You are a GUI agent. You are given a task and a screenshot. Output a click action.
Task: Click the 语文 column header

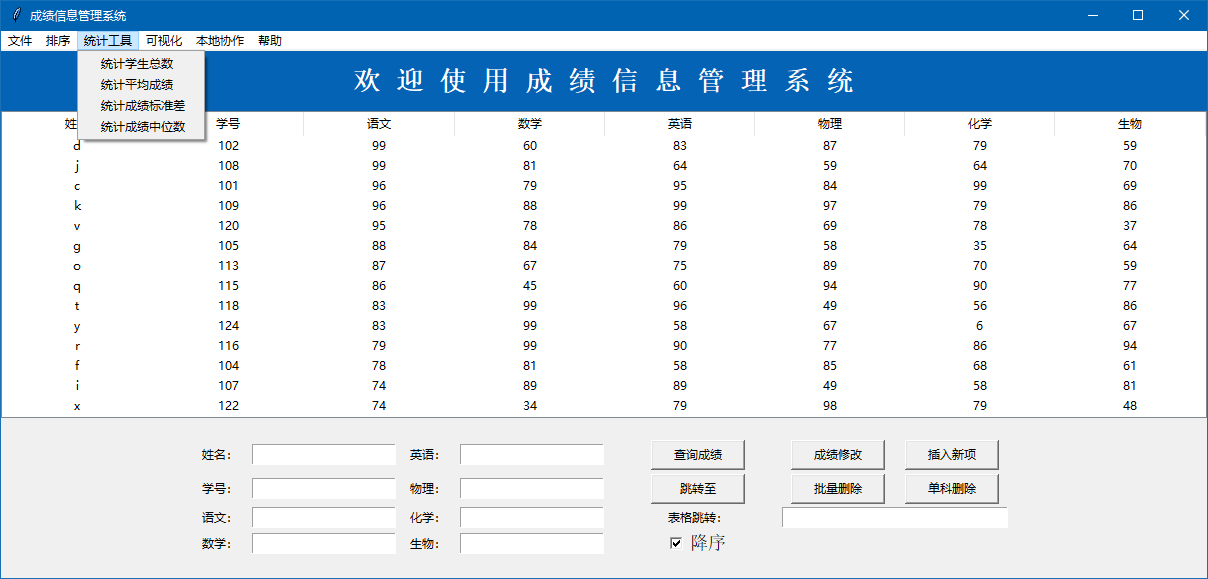coord(379,125)
